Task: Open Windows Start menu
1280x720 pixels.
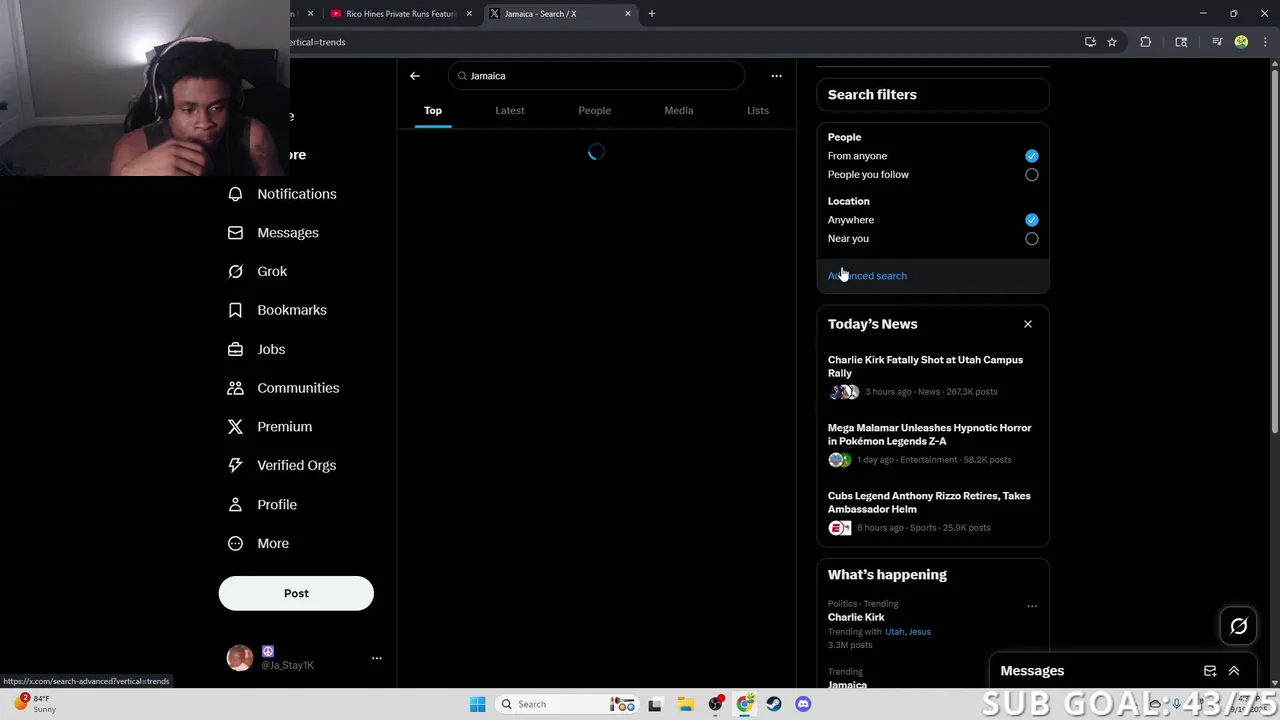Action: pyautogui.click(x=477, y=704)
